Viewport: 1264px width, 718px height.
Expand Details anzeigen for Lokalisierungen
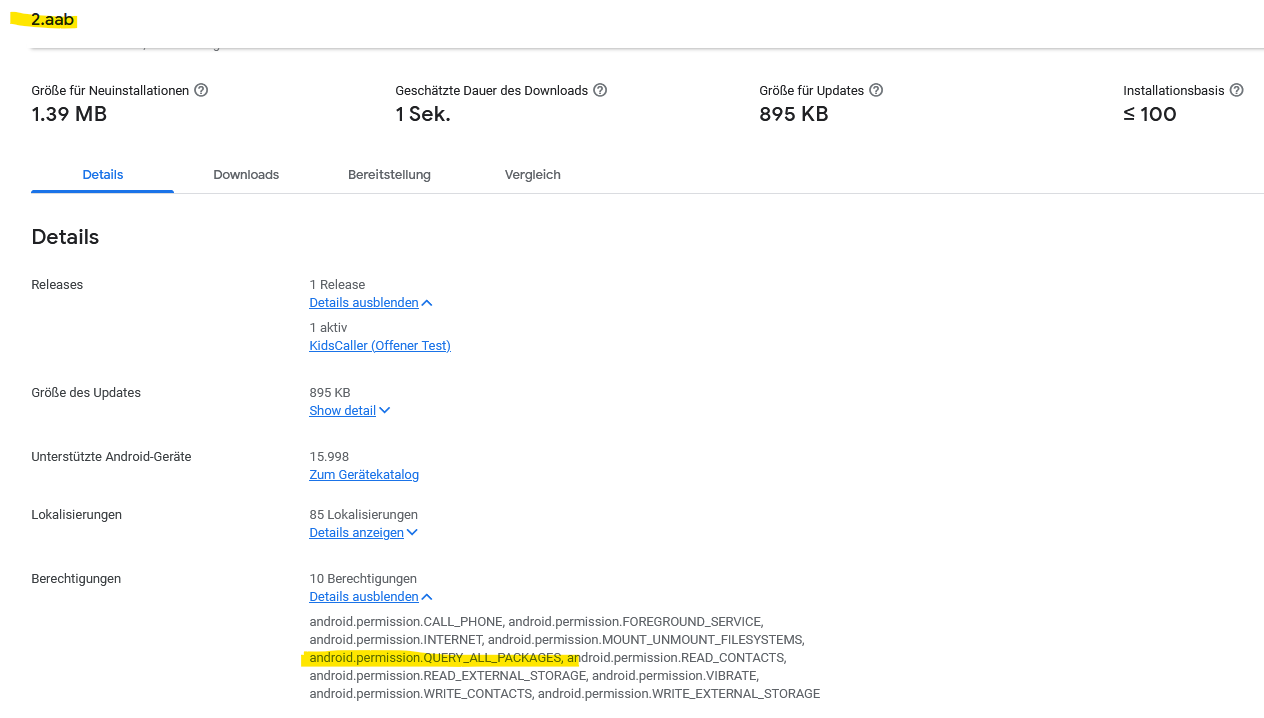(357, 533)
